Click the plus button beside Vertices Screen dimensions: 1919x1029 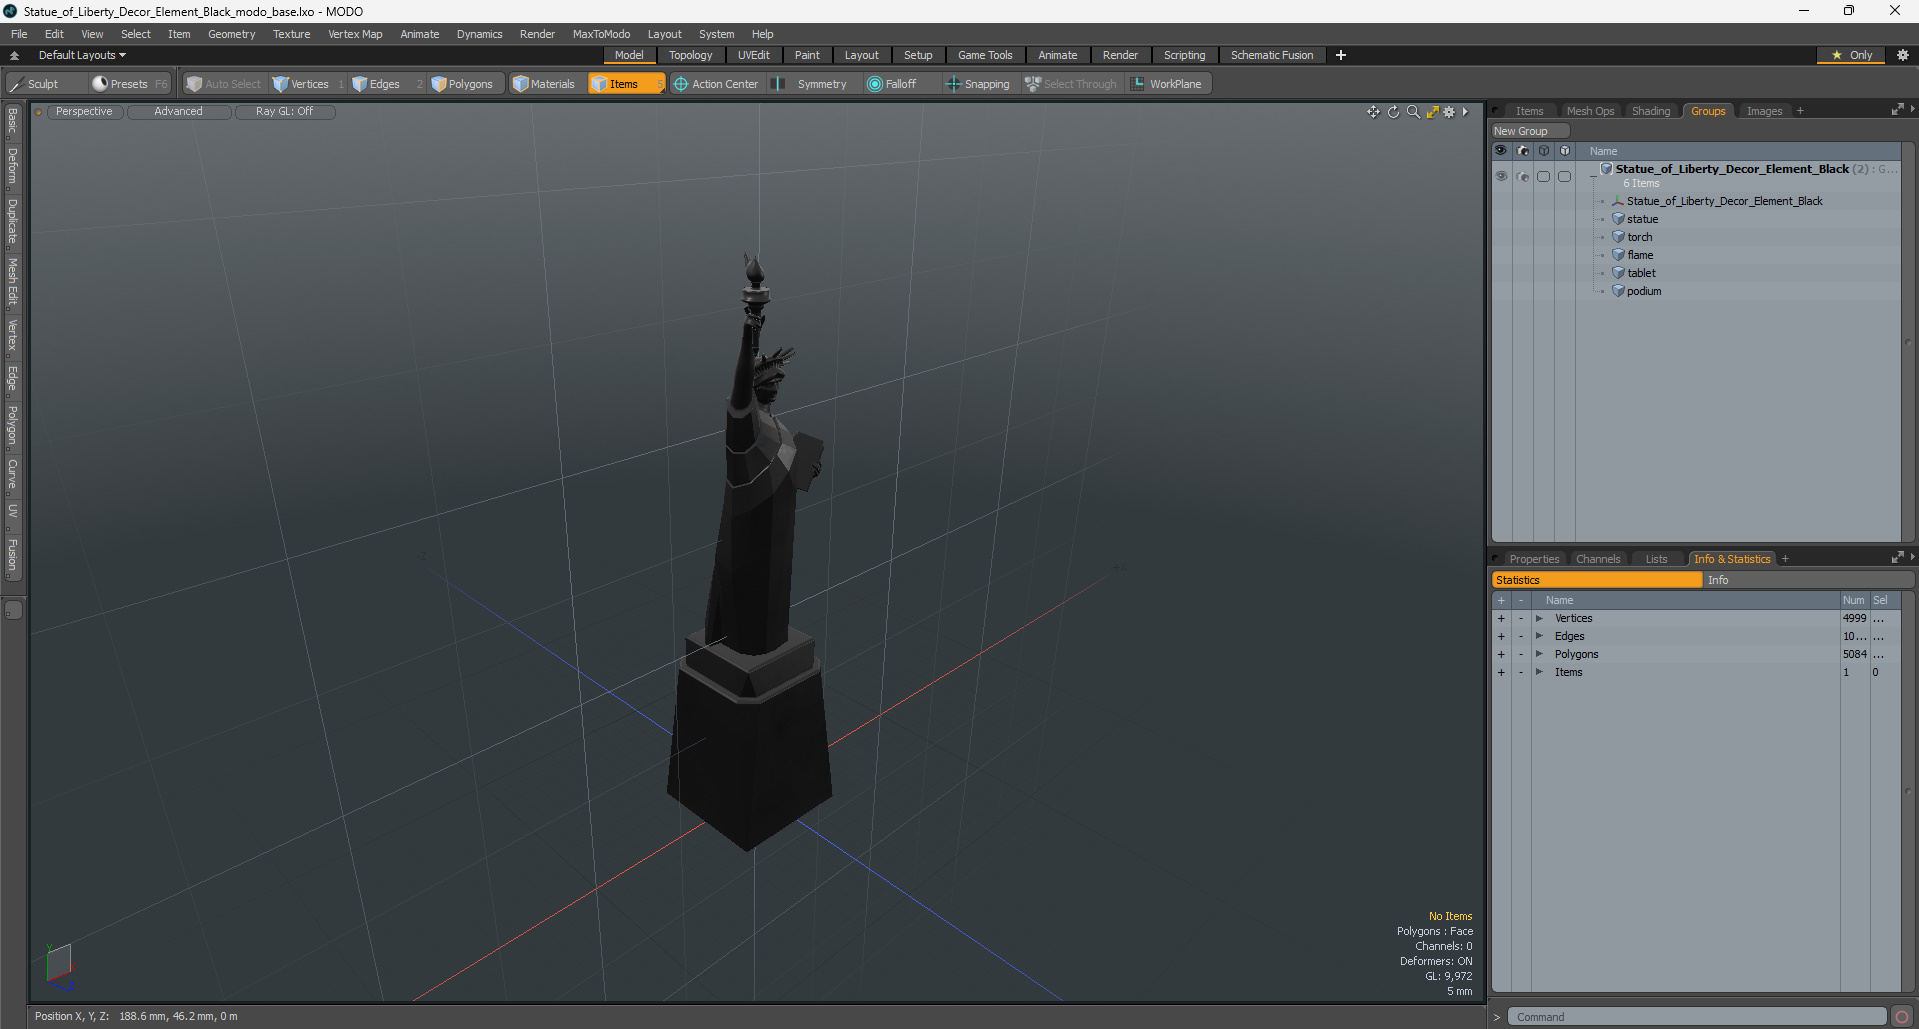point(1501,618)
